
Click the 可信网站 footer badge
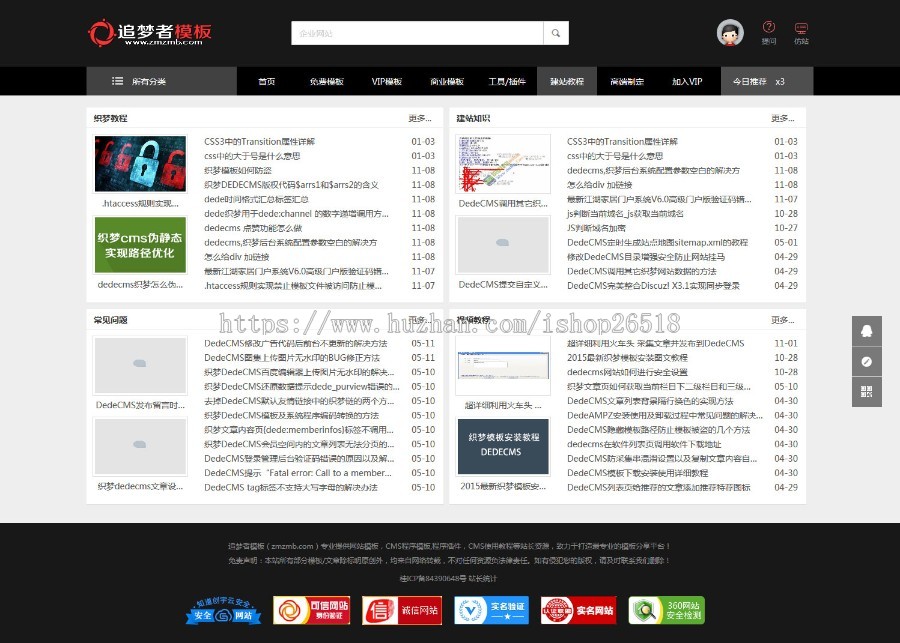[x=312, y=610]
